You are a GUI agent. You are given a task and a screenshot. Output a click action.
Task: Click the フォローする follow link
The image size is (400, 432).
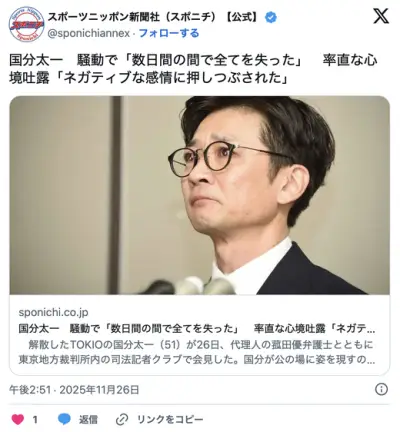coord(169,33)
